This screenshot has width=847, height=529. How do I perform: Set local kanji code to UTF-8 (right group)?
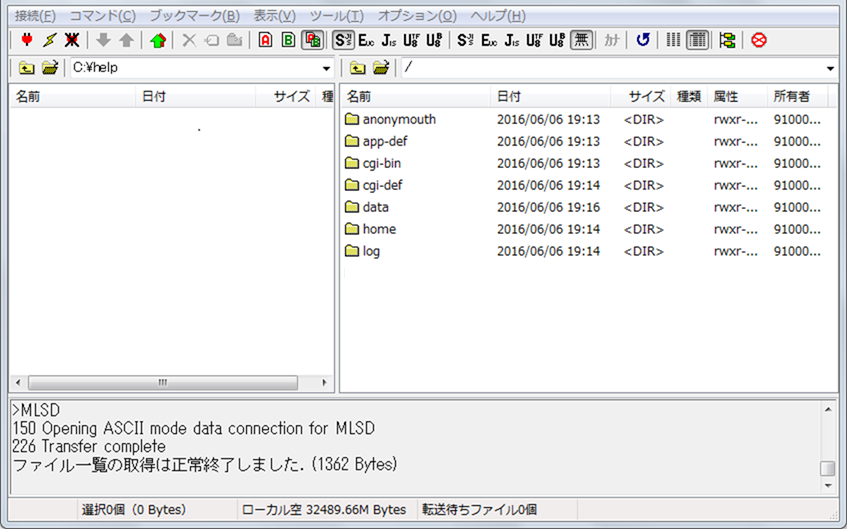tap(534, 40)
